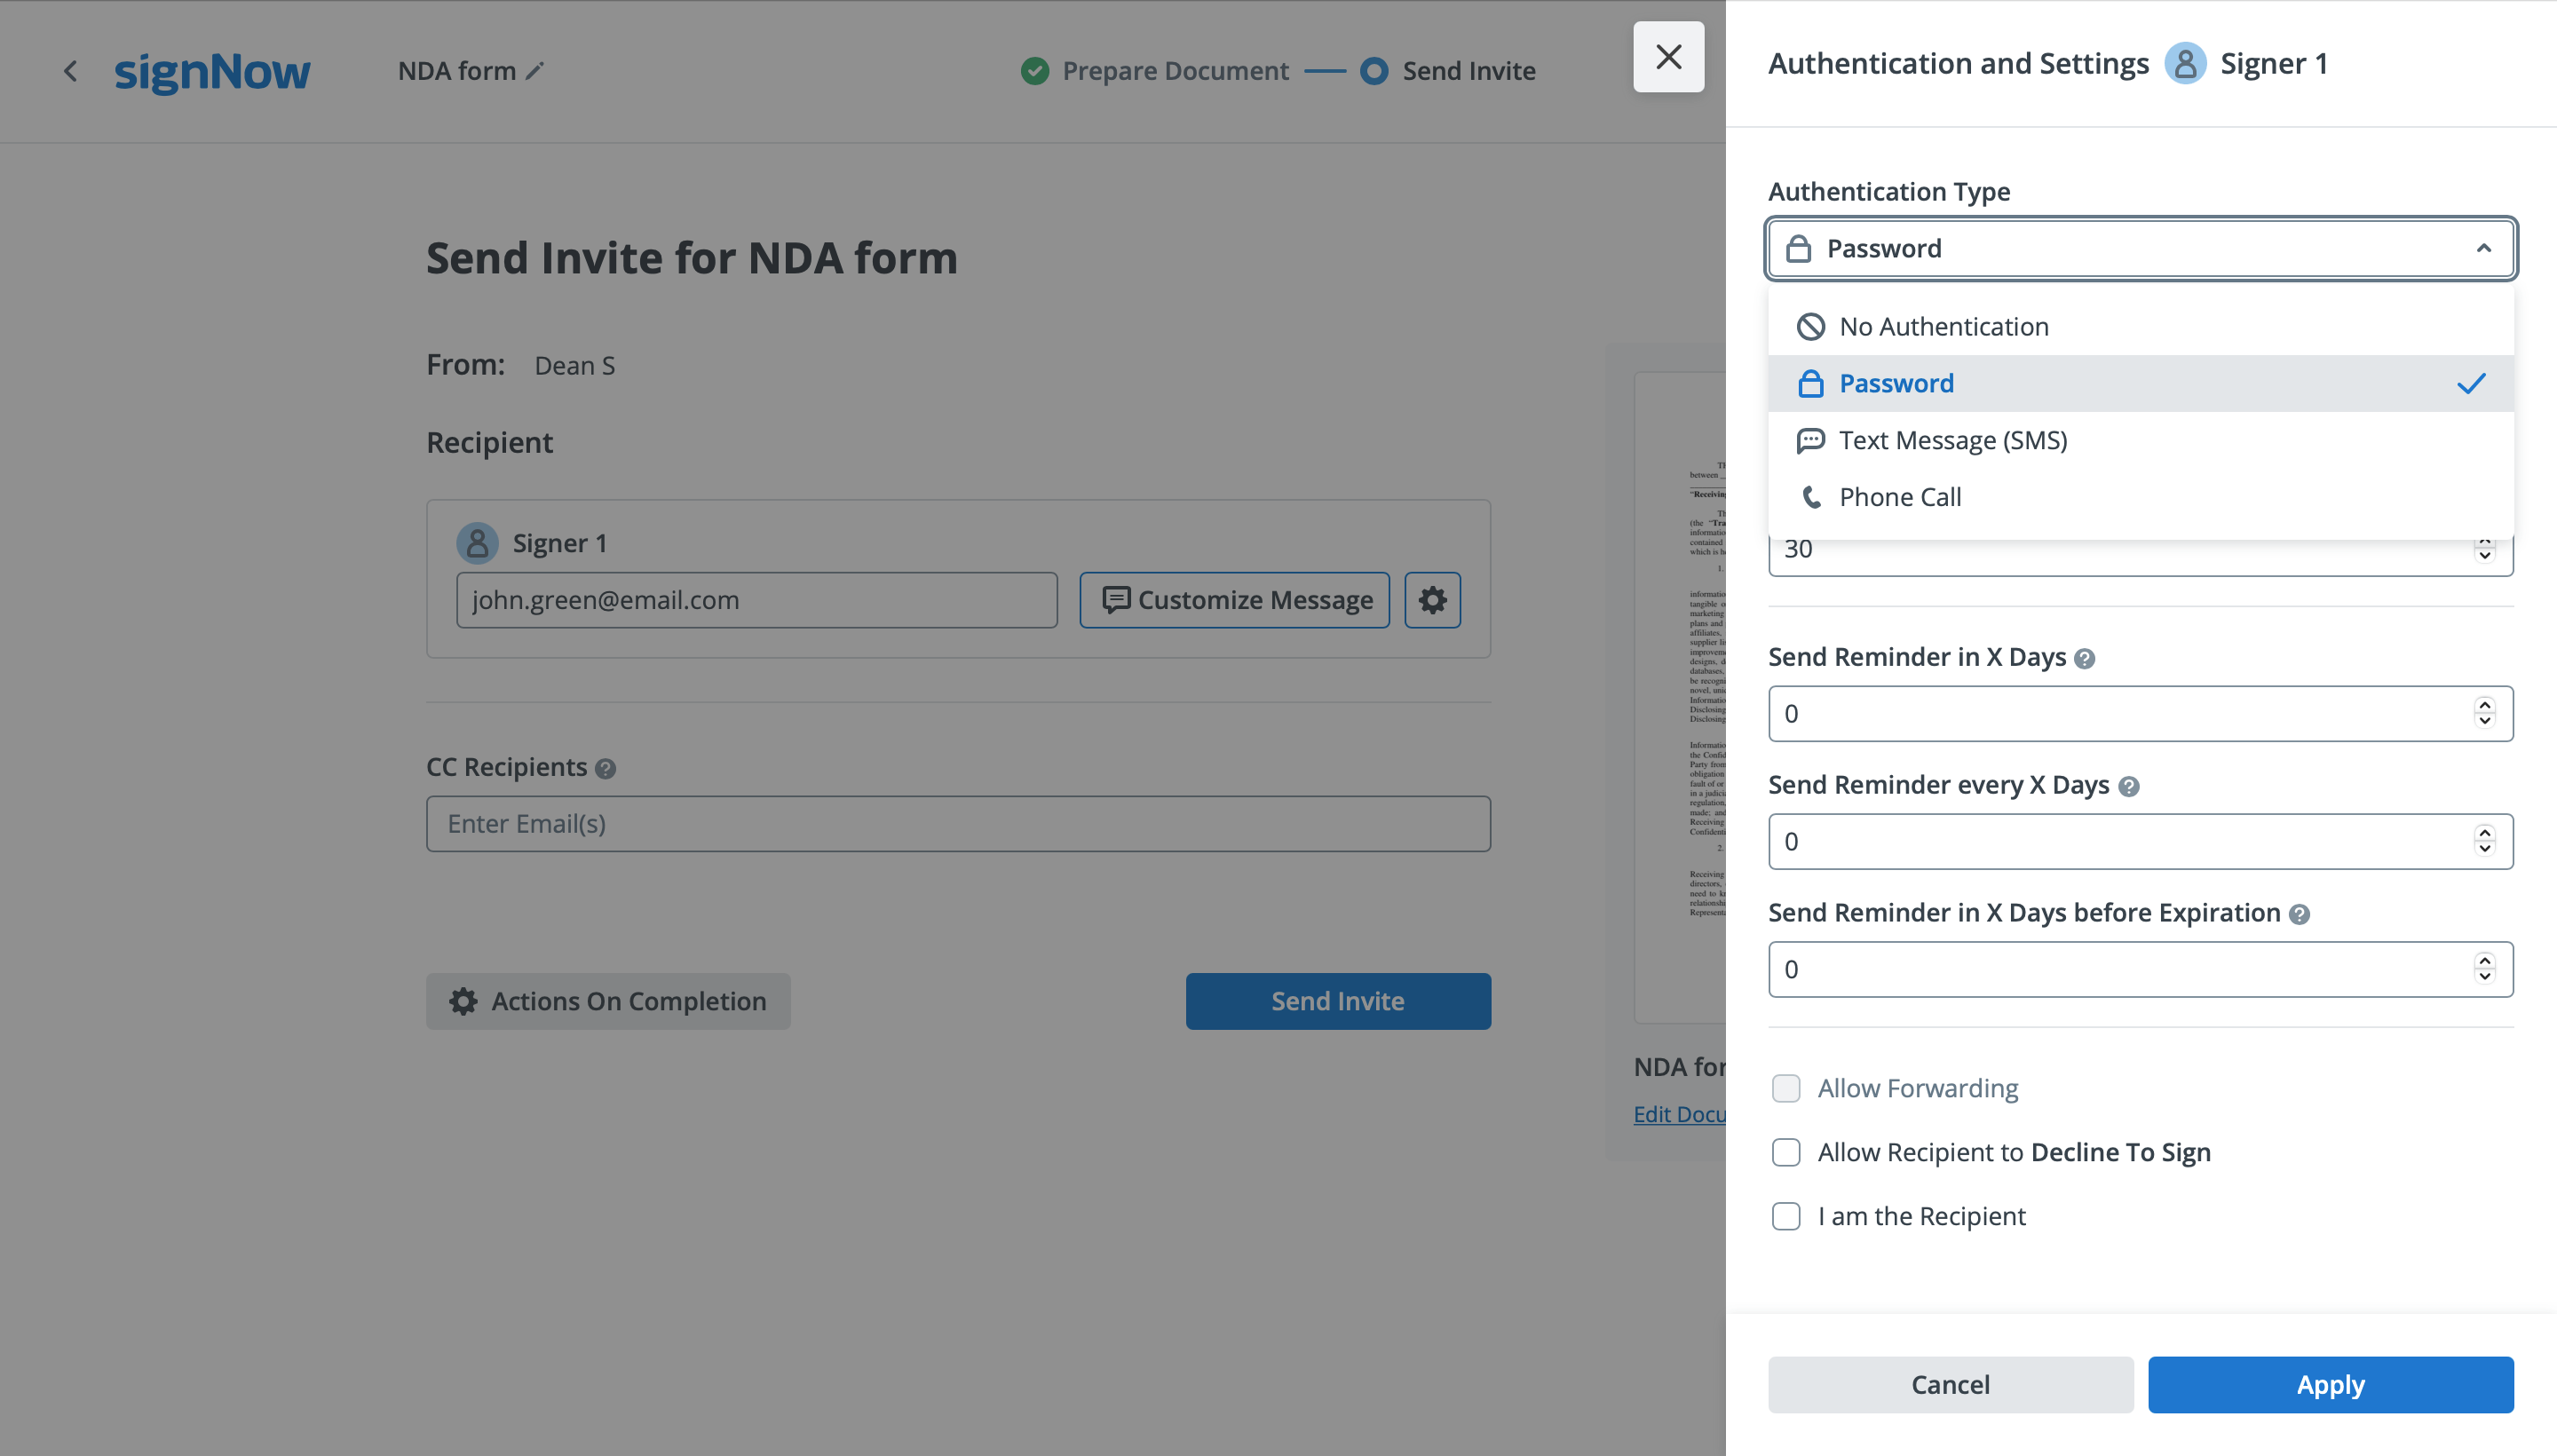
Task: Close the Authentication and Settings panel
Action: 1668,57
